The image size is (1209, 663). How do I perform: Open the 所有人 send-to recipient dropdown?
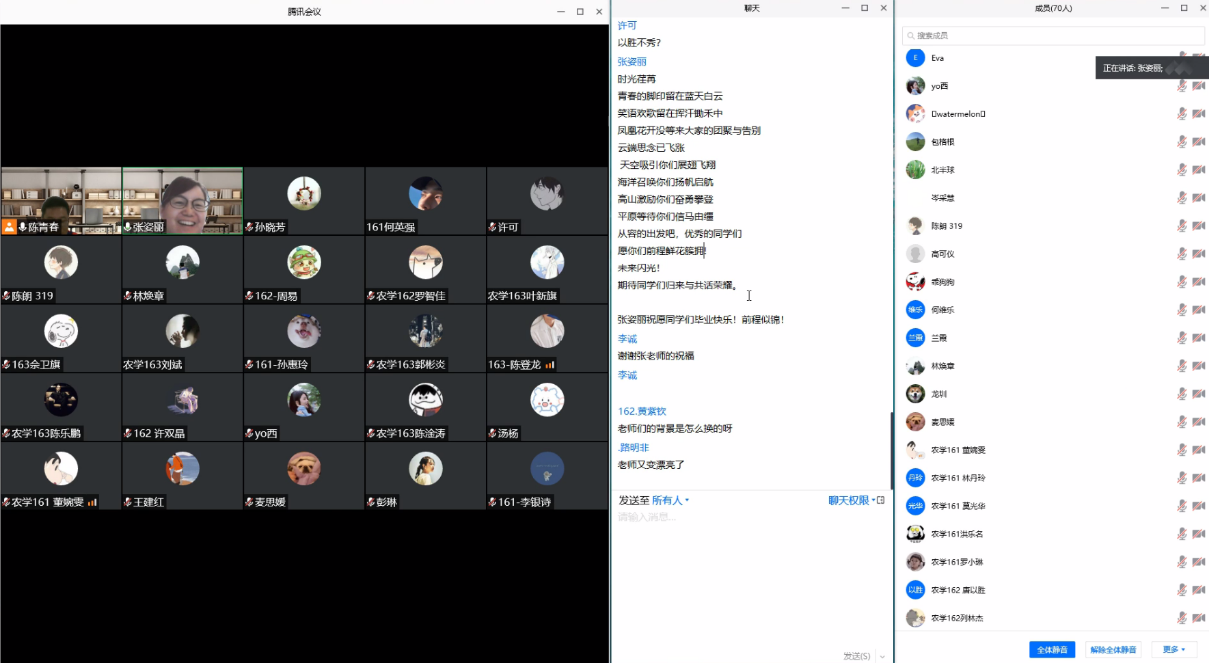[x=670, y=500]
